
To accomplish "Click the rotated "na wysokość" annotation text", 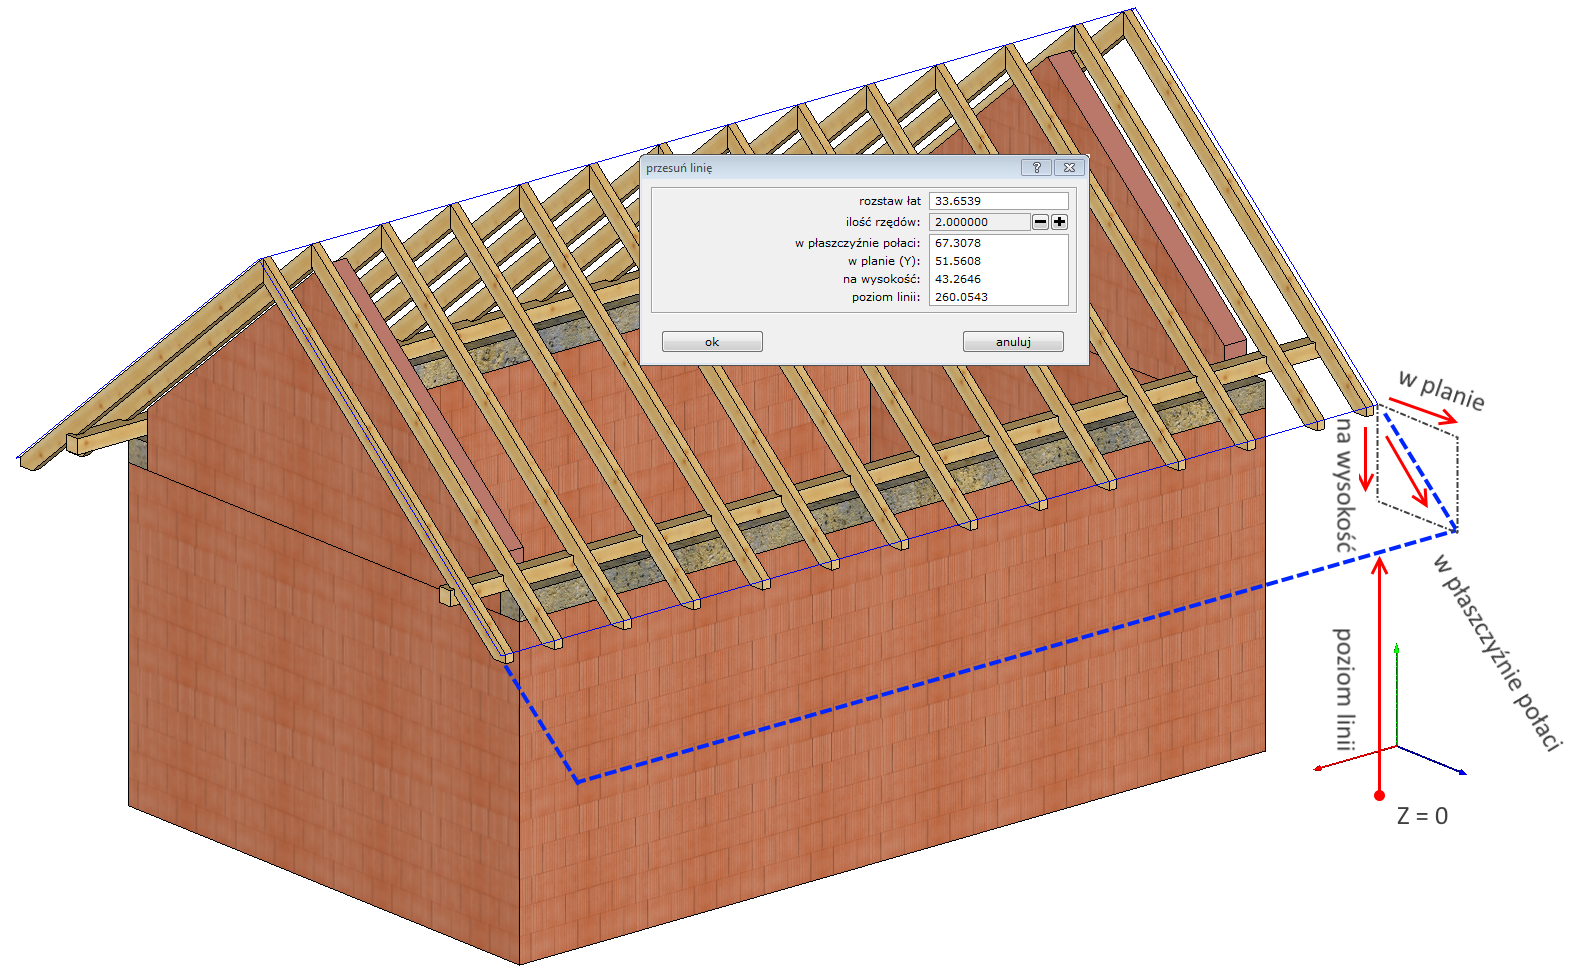I will pyautogui.click(x=1345, y=485).
